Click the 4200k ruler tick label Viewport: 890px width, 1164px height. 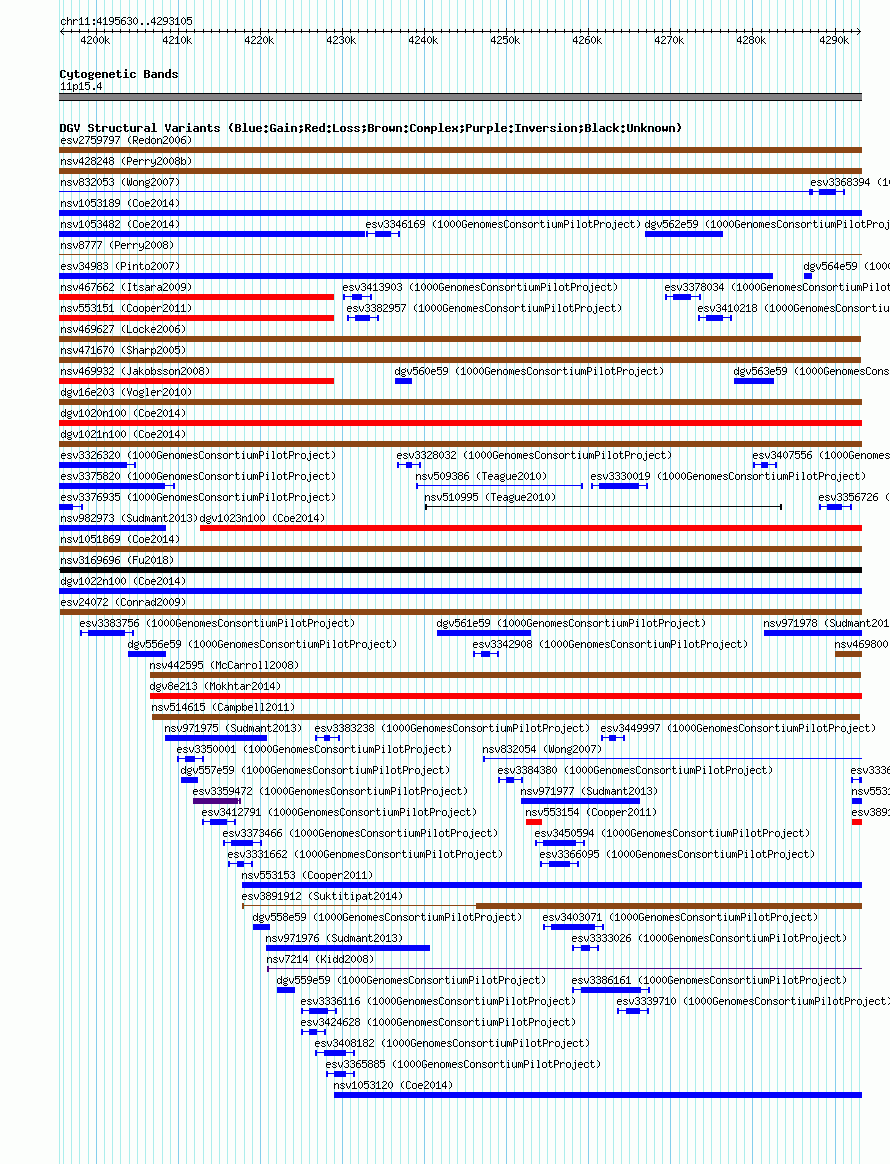pyautogui.click(x=95, y=40)
